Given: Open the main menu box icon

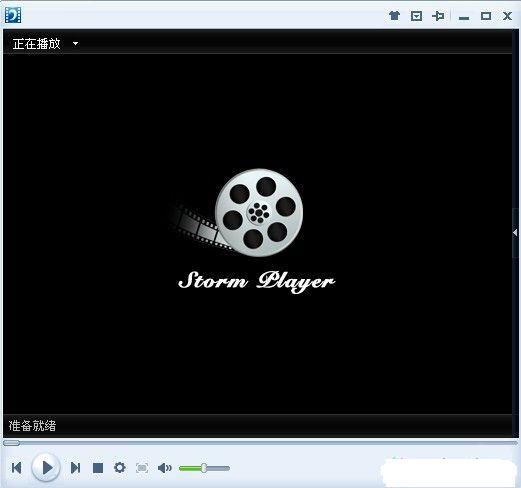Looking at the screenshot, I should pos(416,16).
